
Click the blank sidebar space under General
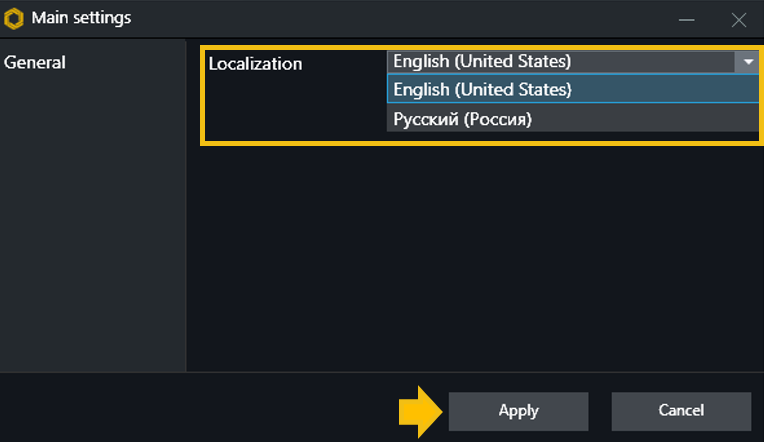tap(93, 220)
